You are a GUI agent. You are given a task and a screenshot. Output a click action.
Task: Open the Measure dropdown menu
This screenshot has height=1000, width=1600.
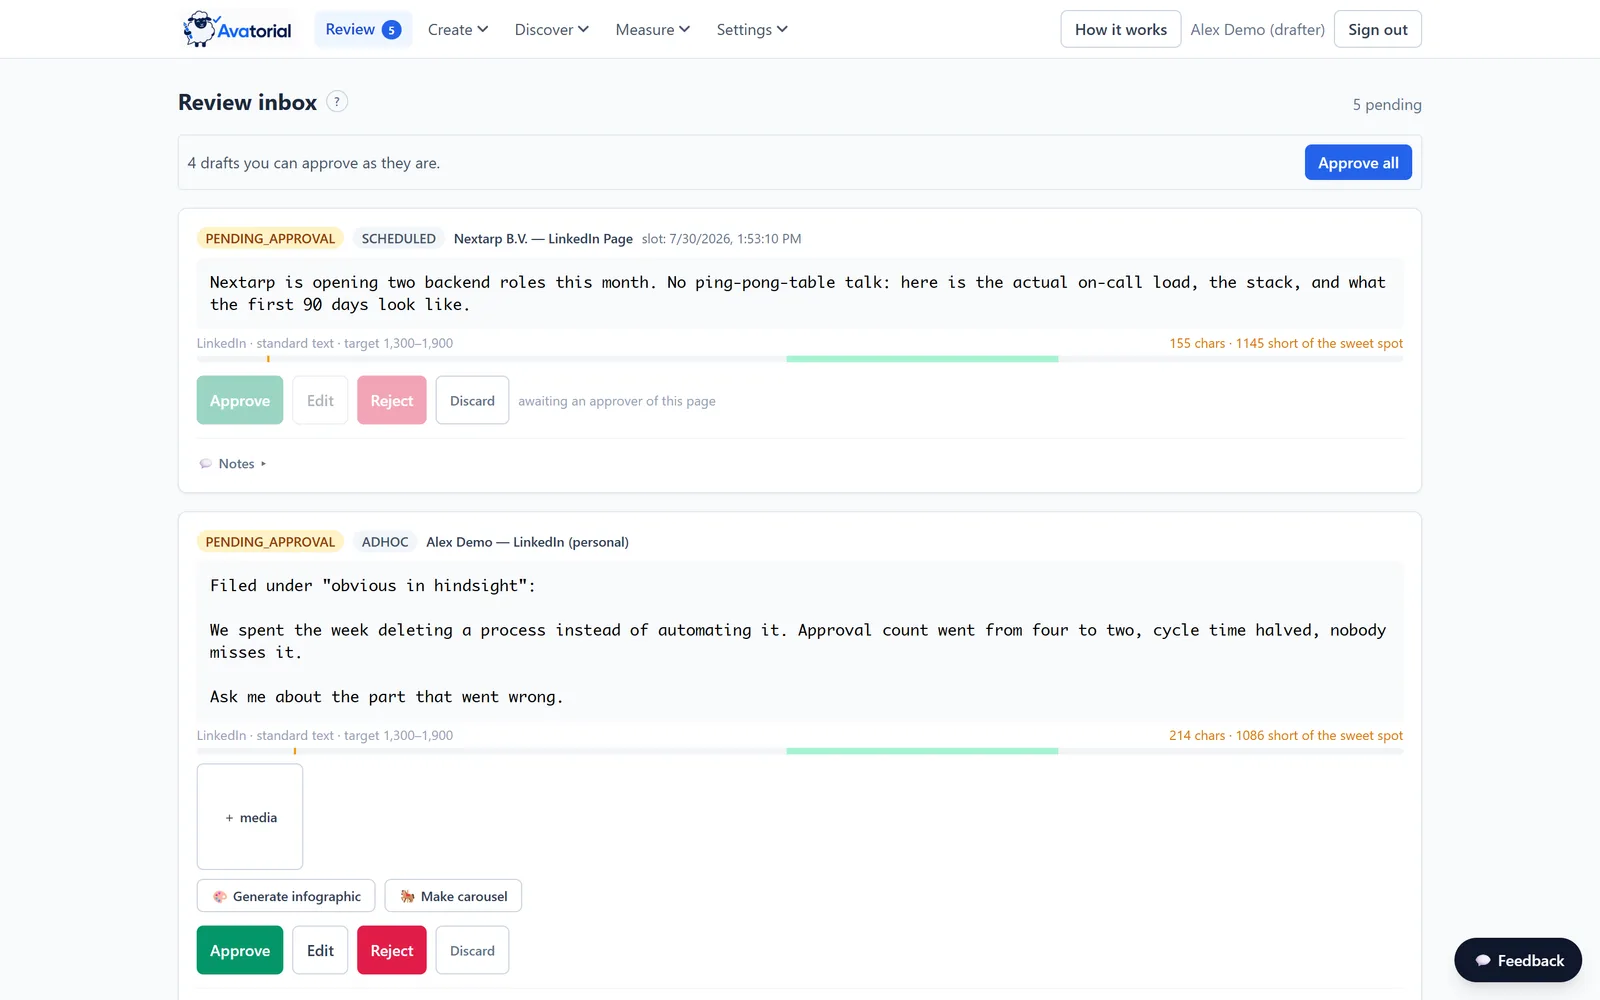pos(652,30)
